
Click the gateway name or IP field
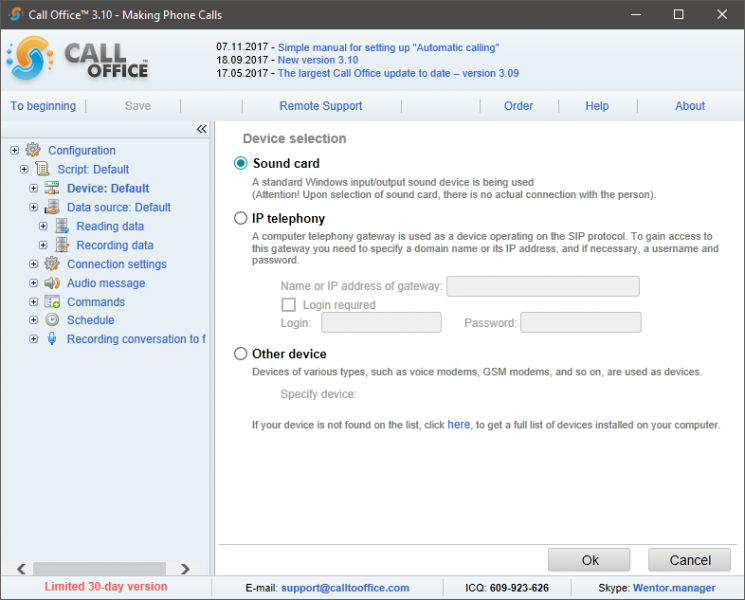pyautogui.click(x=543, y=286)
